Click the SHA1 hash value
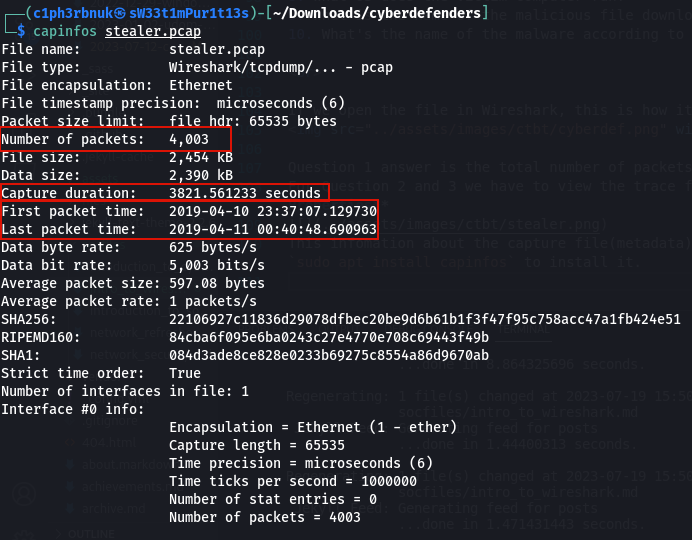Image resolution: width=692 pixels, height=540 pixels. pos(329,355)
